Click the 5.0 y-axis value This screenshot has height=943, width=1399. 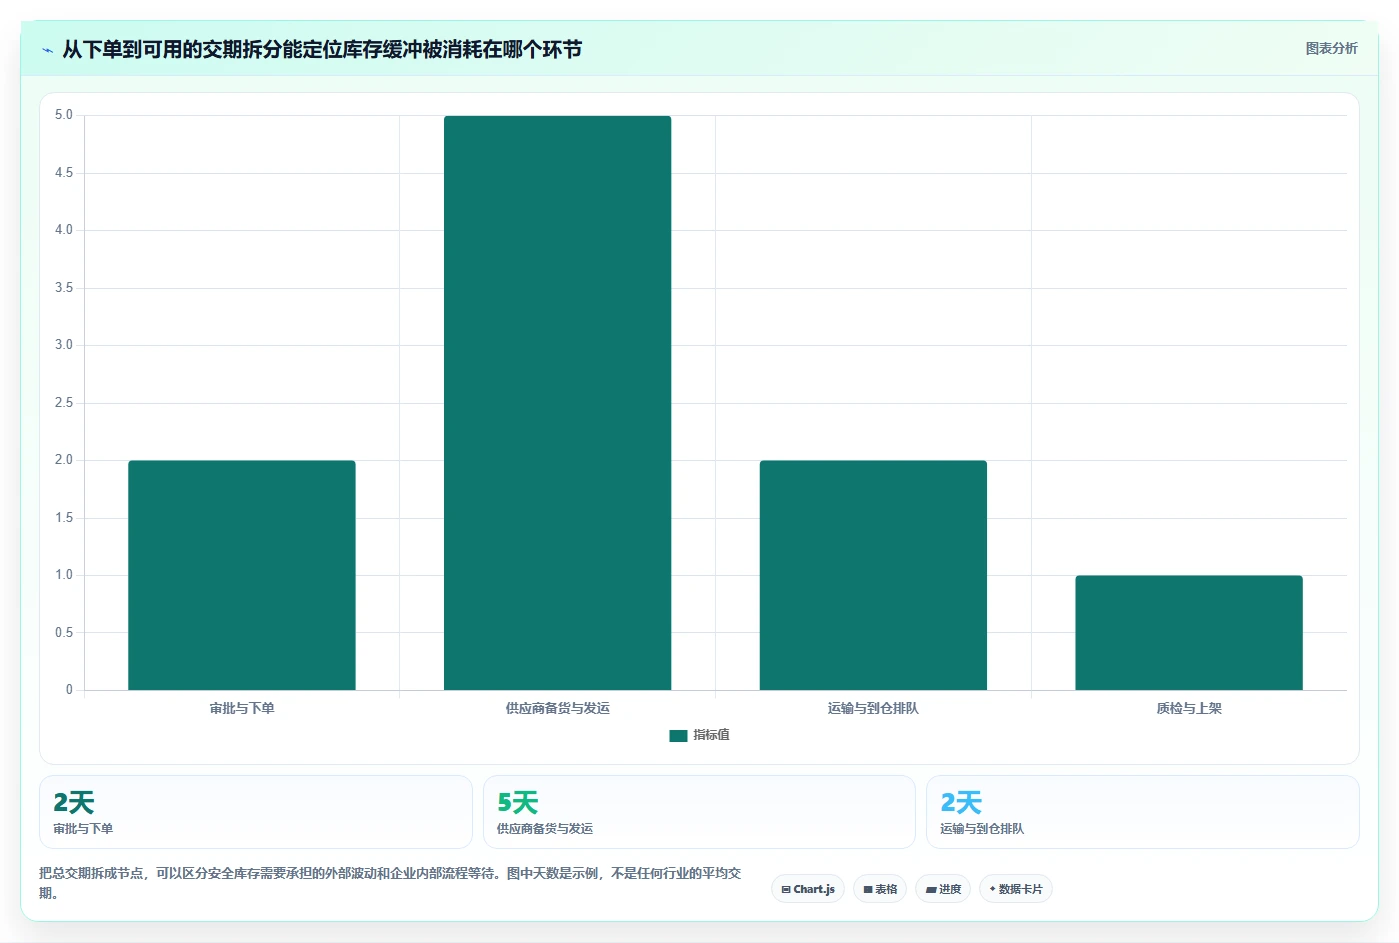pos(64,115)
